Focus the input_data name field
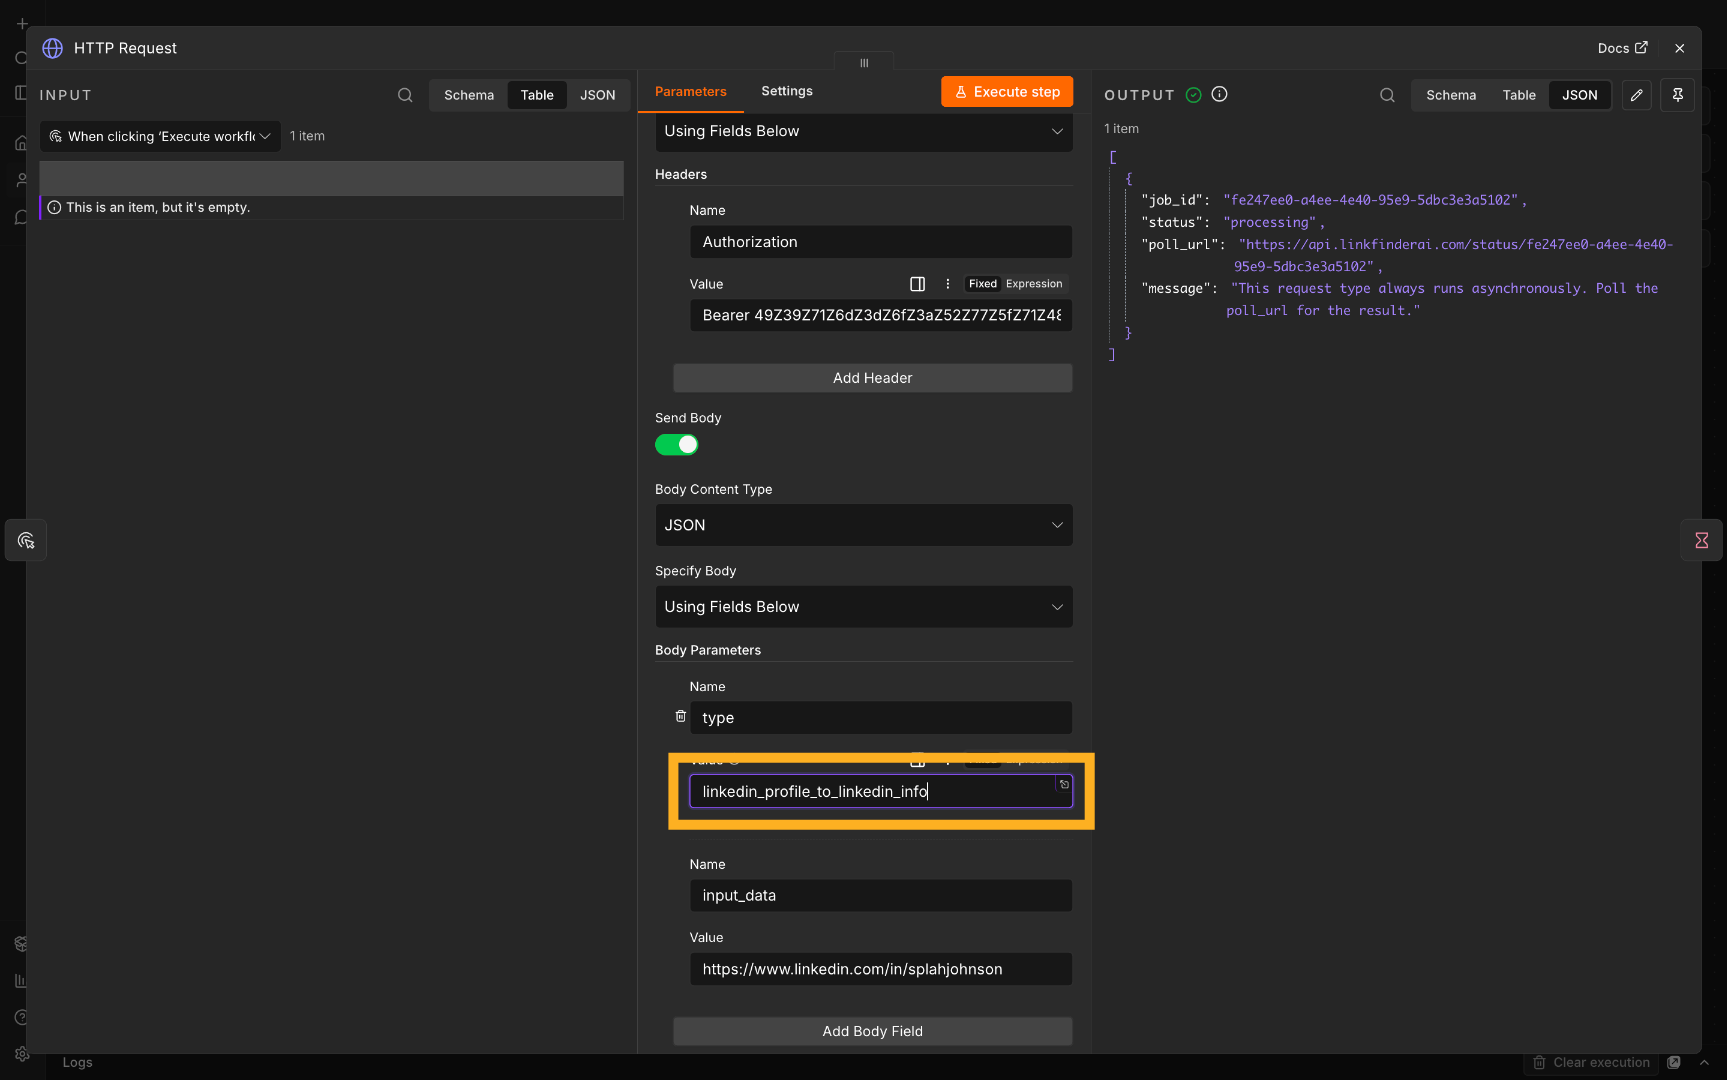The height and width of the screenshot is (1080, 1727). click(x=881, y=895)
